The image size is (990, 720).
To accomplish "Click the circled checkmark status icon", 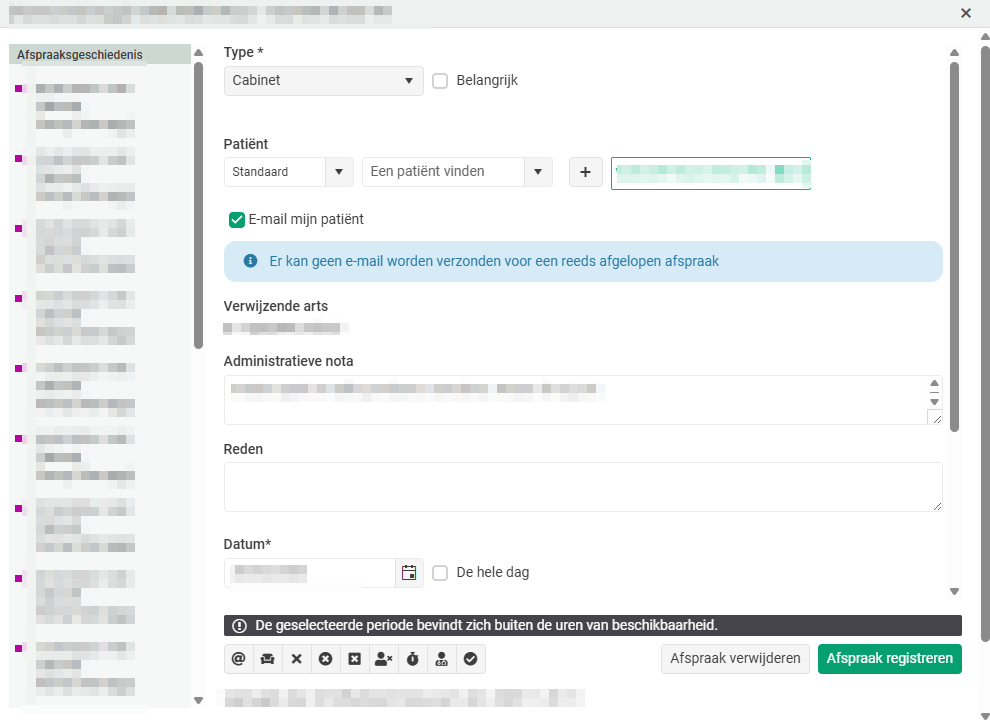I will coord(470,659).
